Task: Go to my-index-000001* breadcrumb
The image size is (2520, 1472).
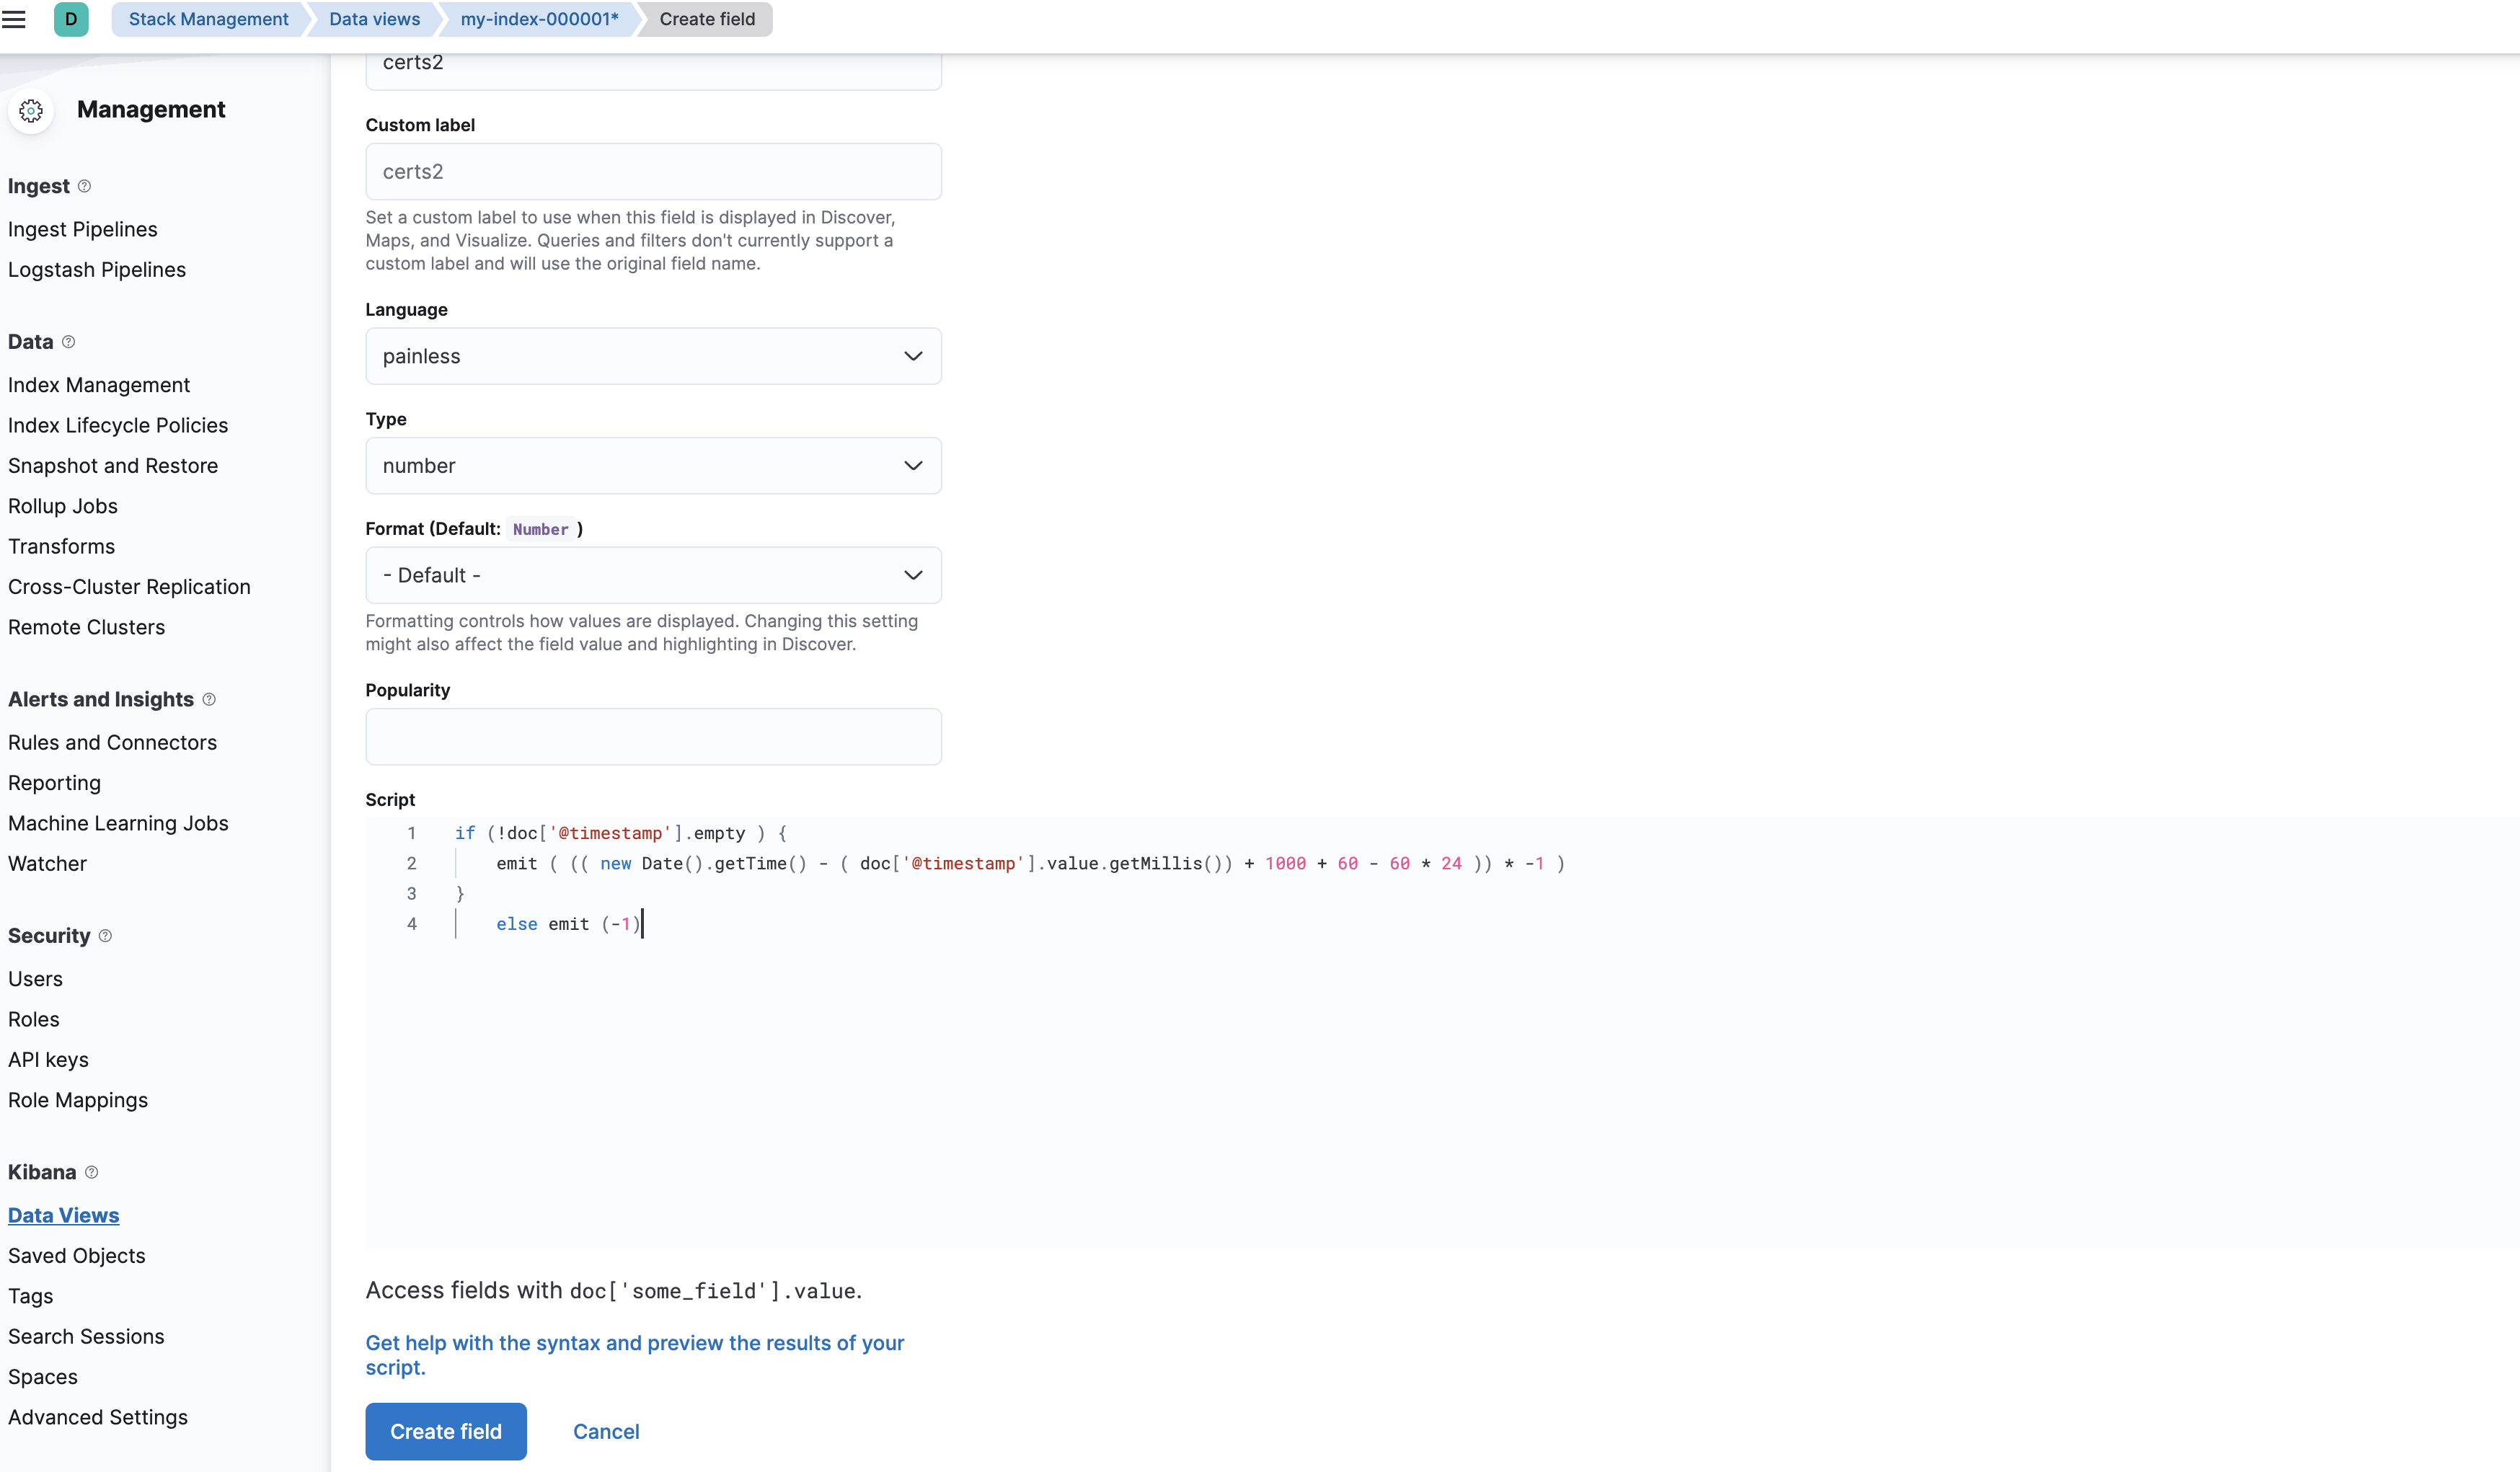Action: point(539,19)
